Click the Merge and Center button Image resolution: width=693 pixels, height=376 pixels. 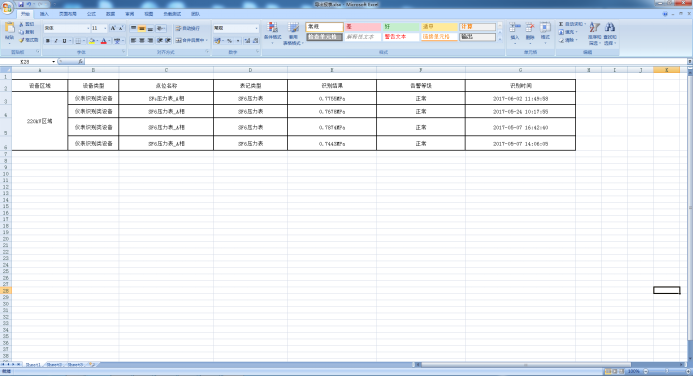(191, 41)
